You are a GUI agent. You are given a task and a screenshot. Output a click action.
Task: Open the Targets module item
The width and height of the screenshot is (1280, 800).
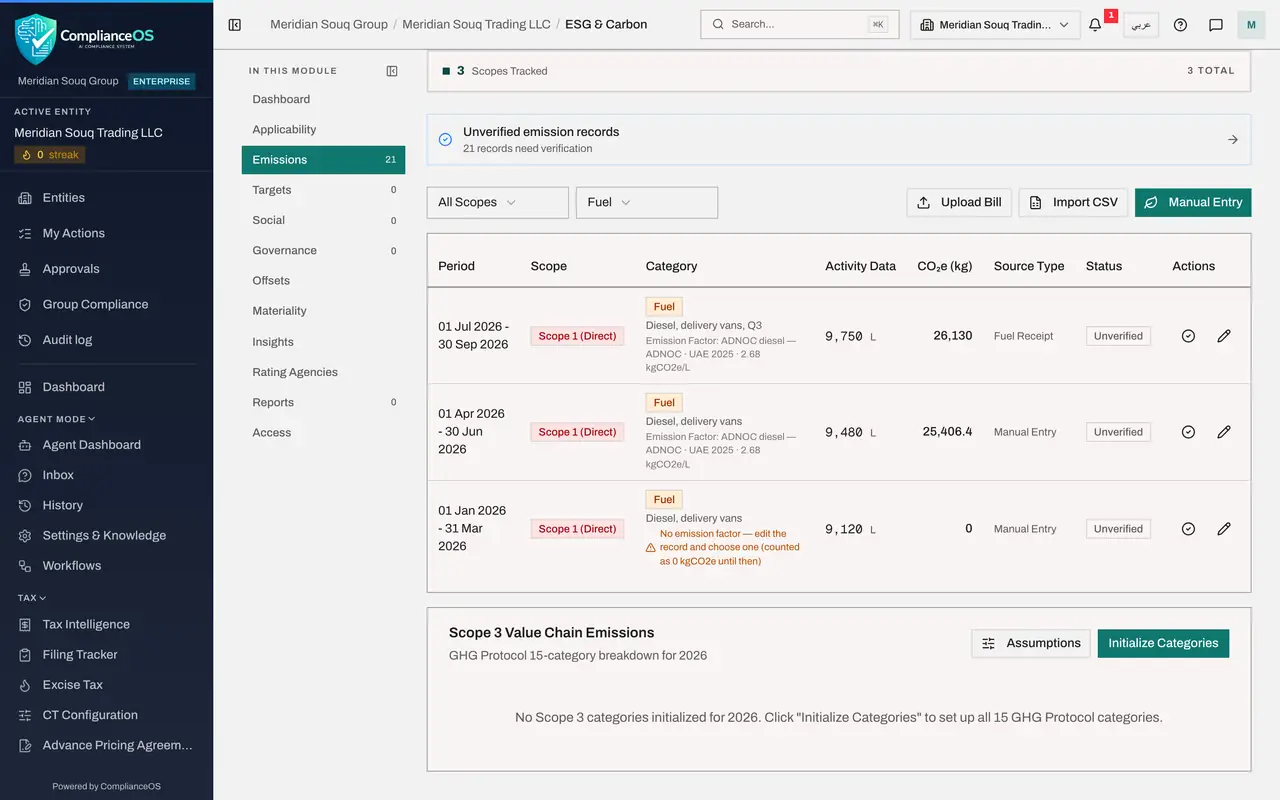pyautogui.click(x=323, y=190)
